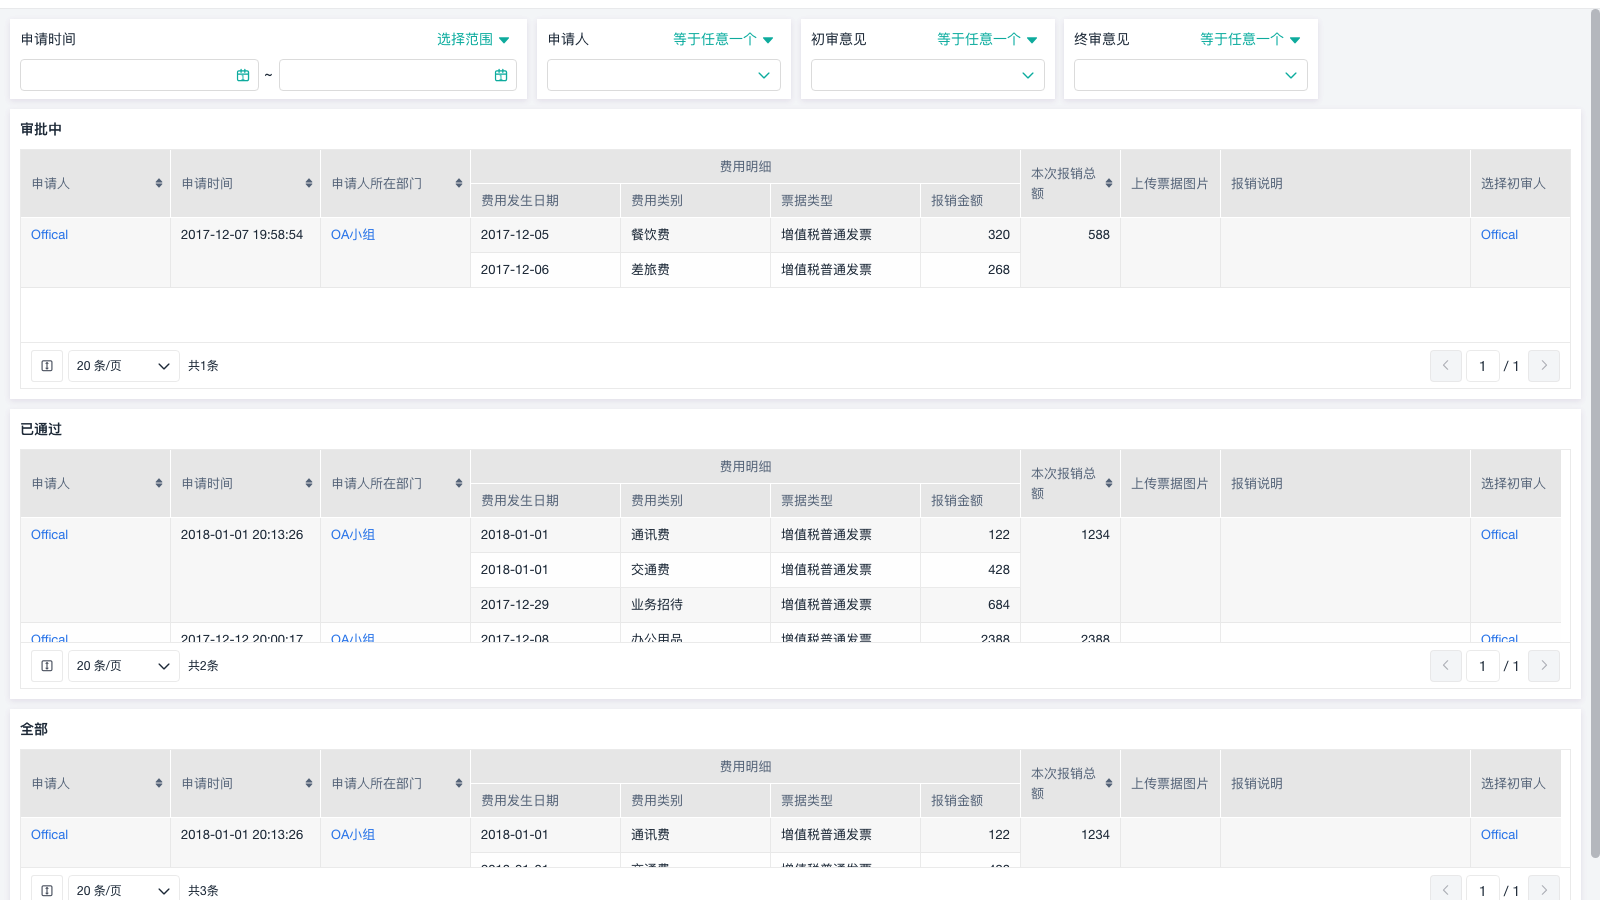Sort 已通过 table by 本次报销总额
Screen dimensions: 1600x900
pyautogui.click(x=1109, y=483)
